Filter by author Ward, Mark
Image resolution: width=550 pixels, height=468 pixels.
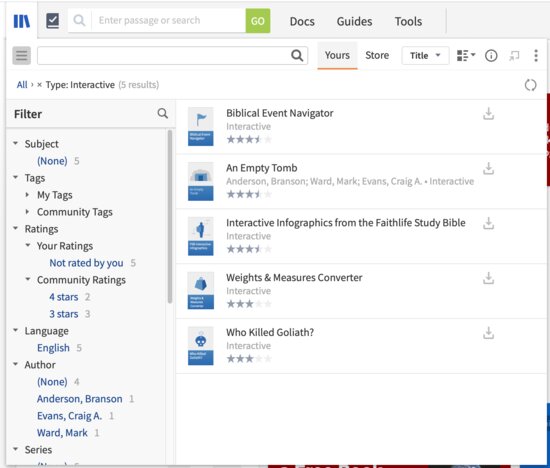[62, 433]
